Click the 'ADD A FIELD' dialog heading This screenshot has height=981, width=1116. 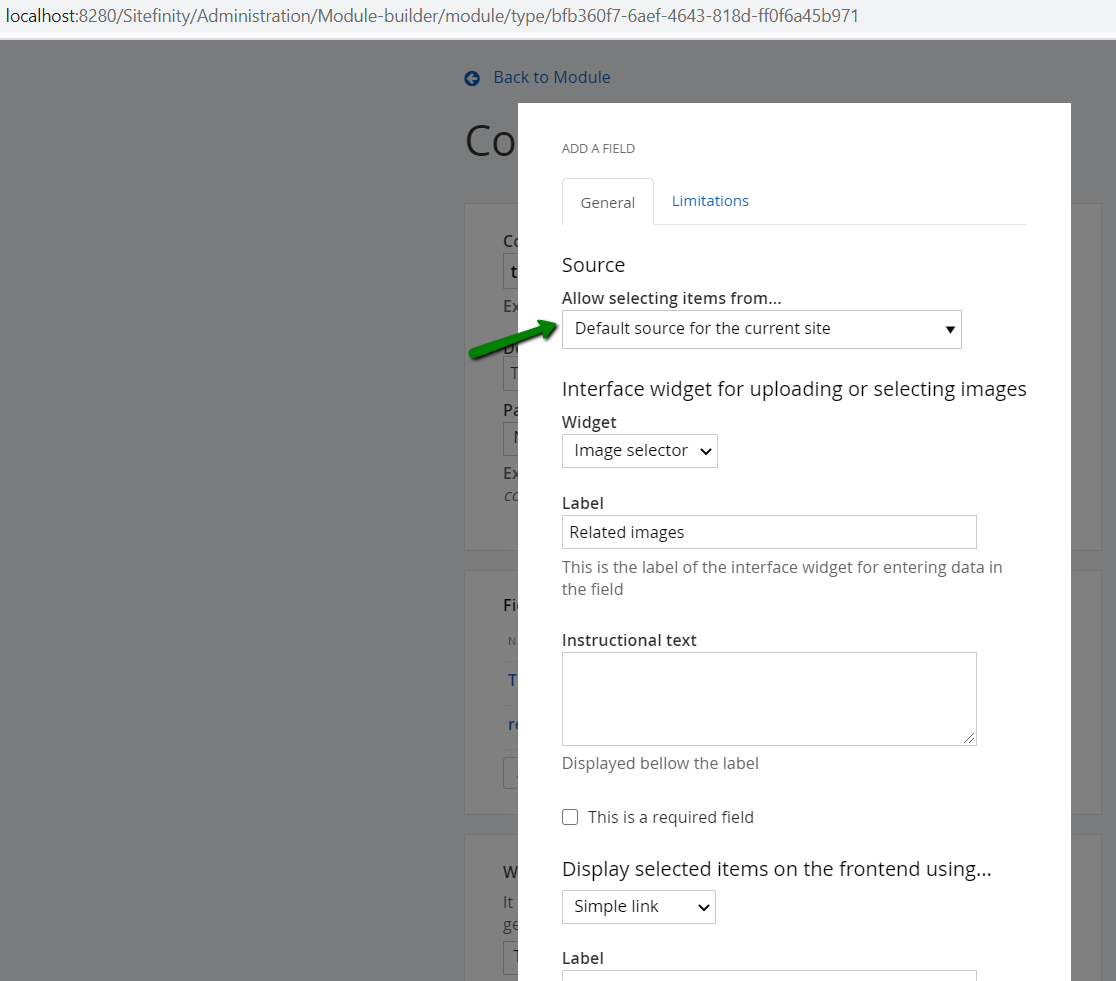599,149
